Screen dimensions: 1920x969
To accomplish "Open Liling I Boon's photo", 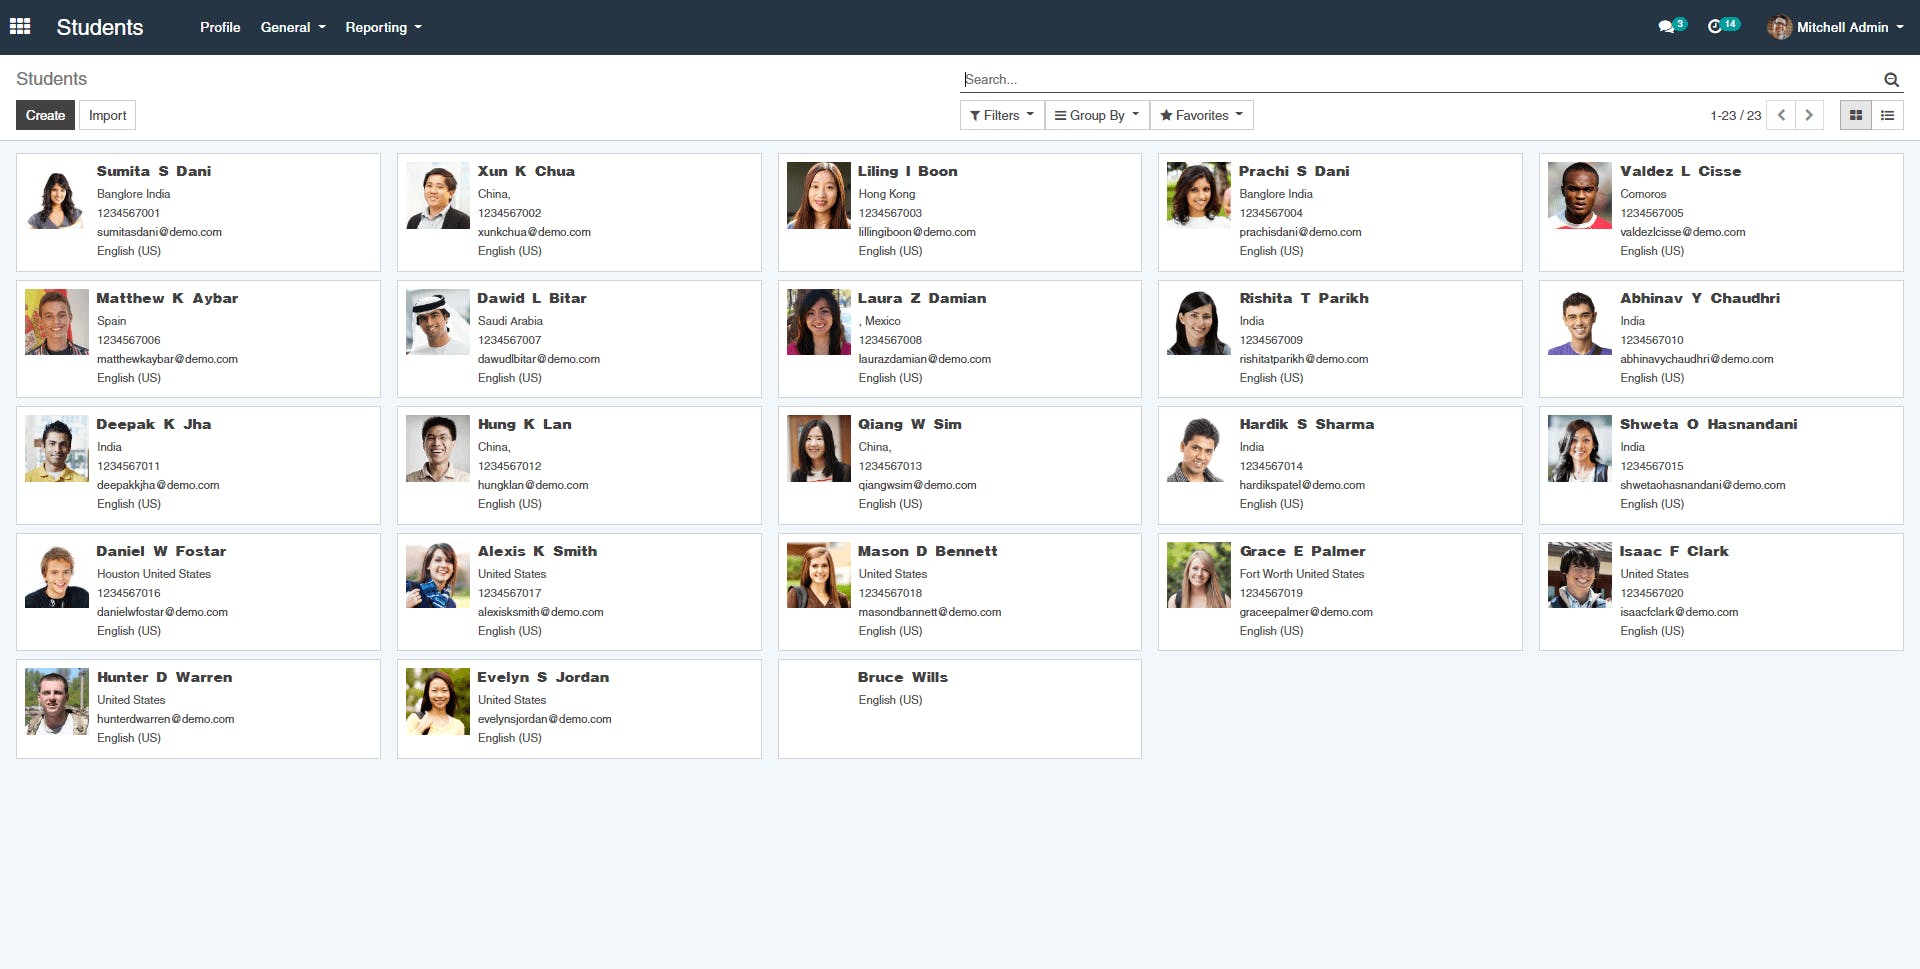I will [x=819, y=196].
